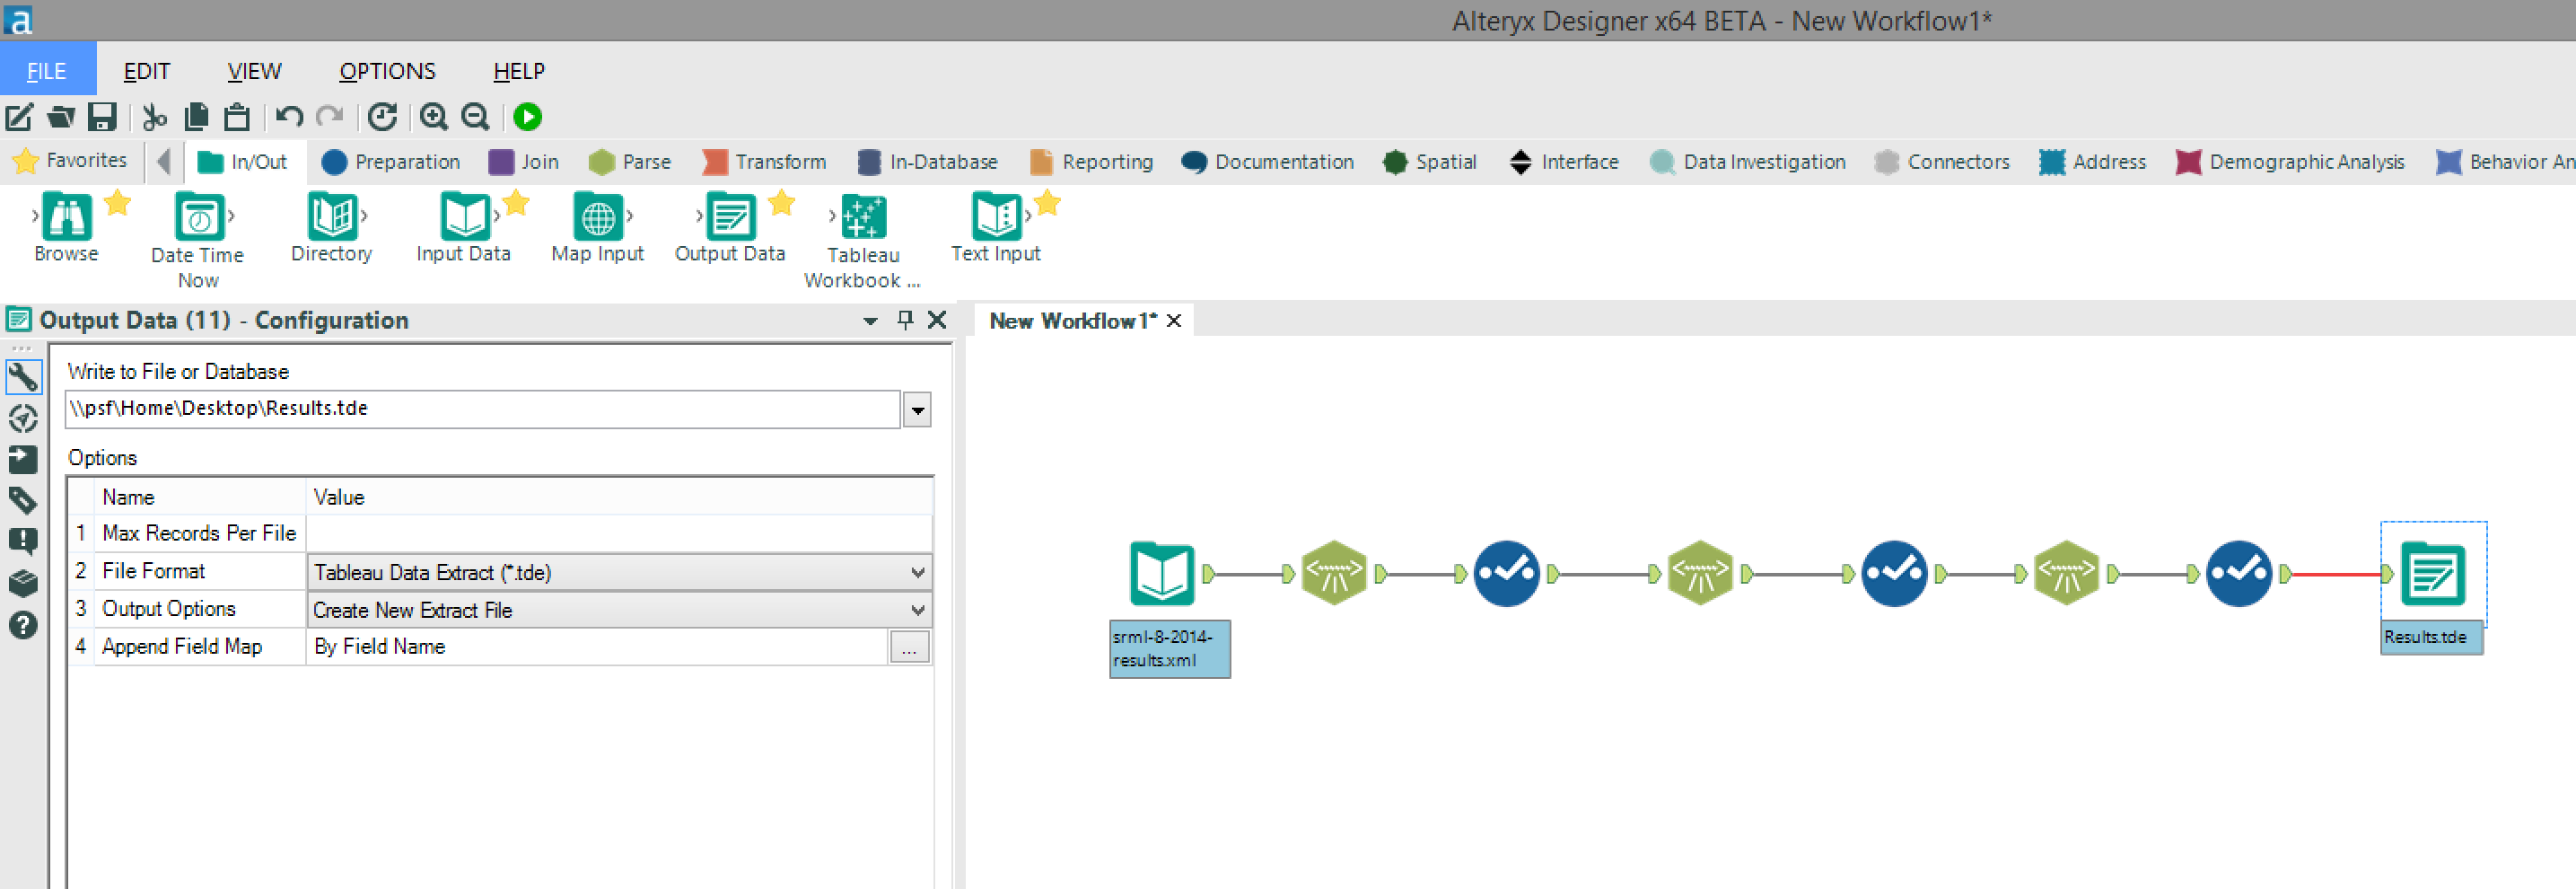Click the Max Records Per File value field
2576x889 pixels.
pyautogui.click(x=619, y=533)
